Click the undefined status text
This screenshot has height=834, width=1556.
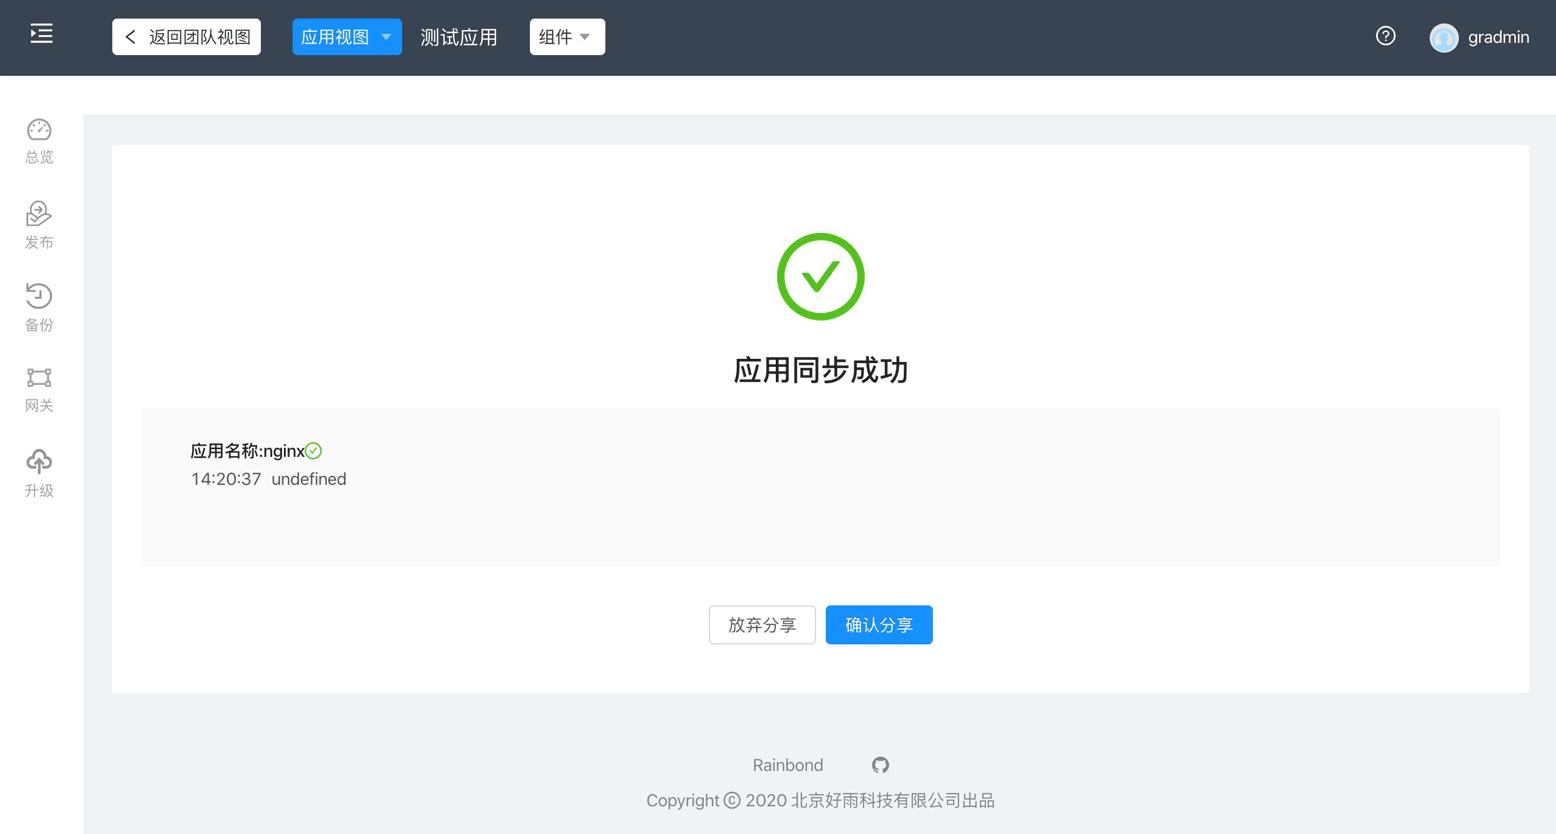(x=309, y=479)
